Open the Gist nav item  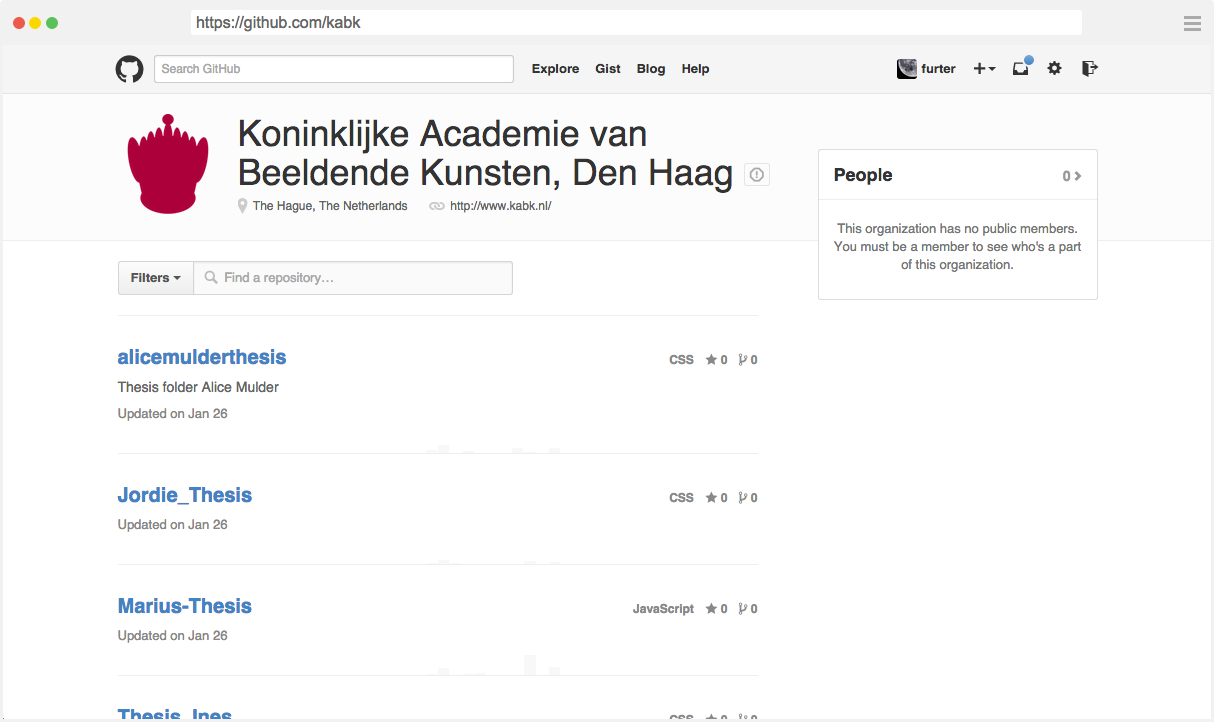pos(608,69)
